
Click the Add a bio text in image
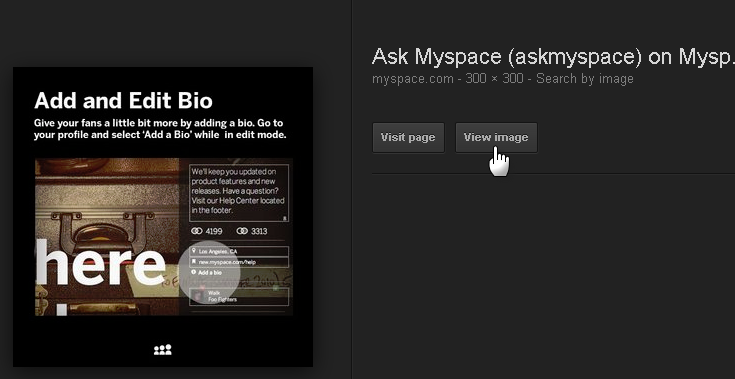coord(210,272)
